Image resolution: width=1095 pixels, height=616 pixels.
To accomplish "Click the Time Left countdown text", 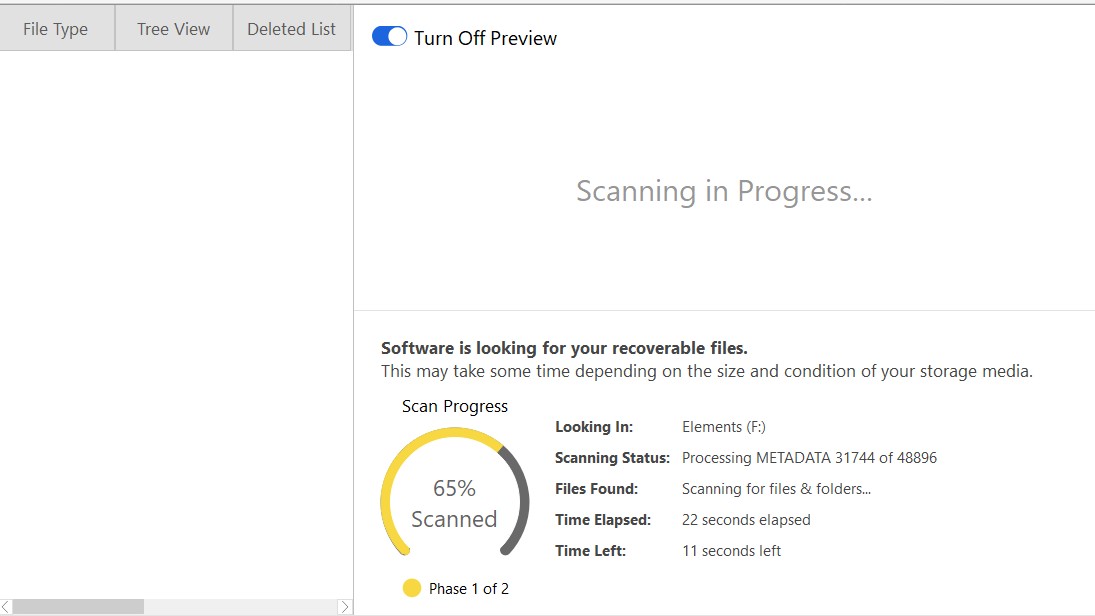I will pos(731,550).
